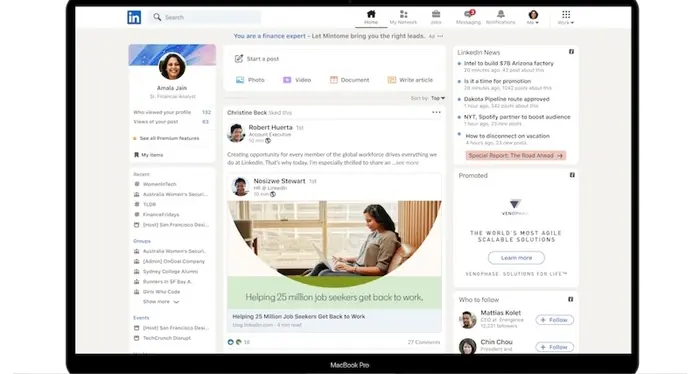Viewport: 700px width, 374px height.
Task: Click the Venophase logo
Action: [x=515, y=207]
